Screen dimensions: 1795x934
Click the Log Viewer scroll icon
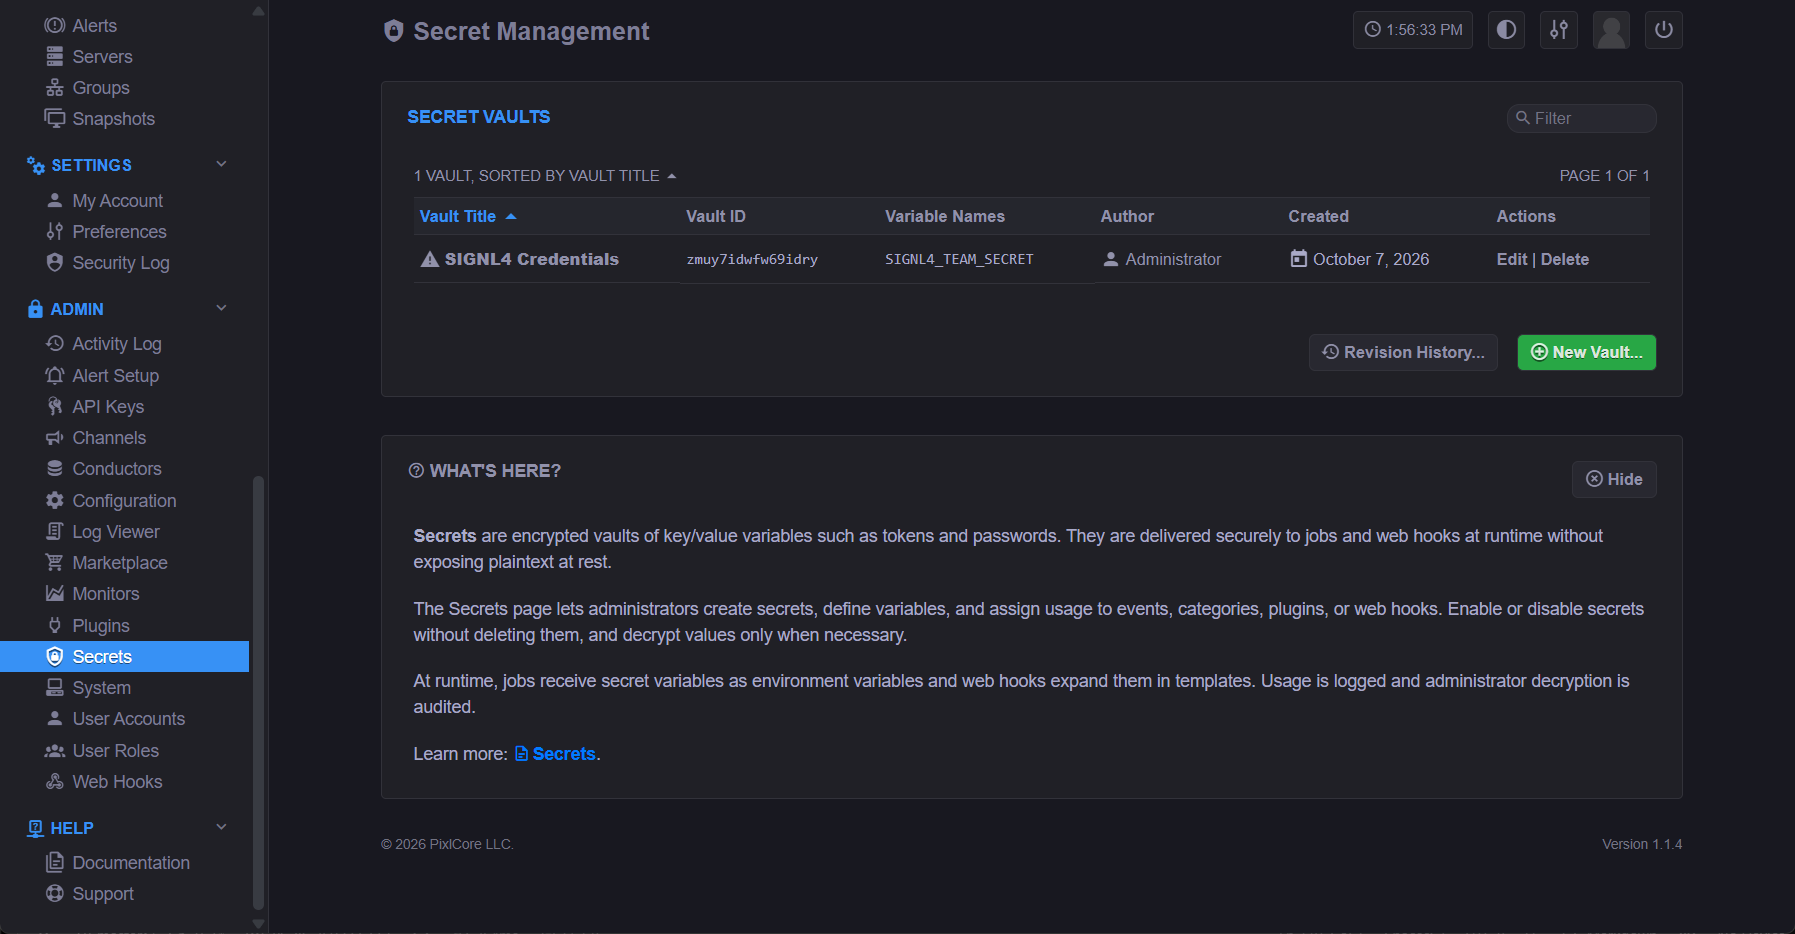tap(55, 531)
